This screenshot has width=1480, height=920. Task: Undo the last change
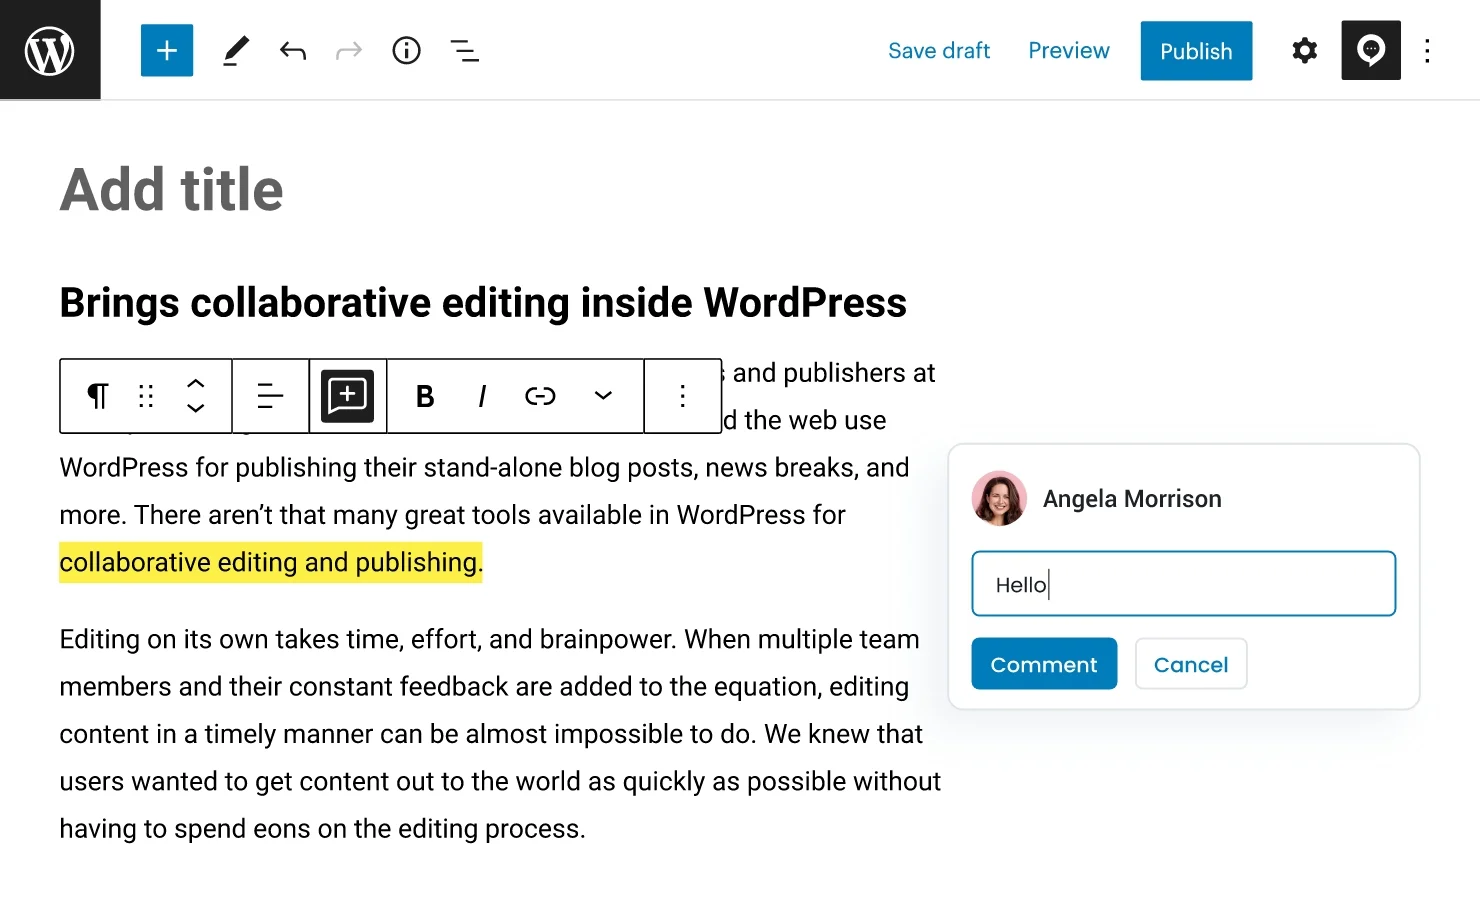tap(293, 51)
